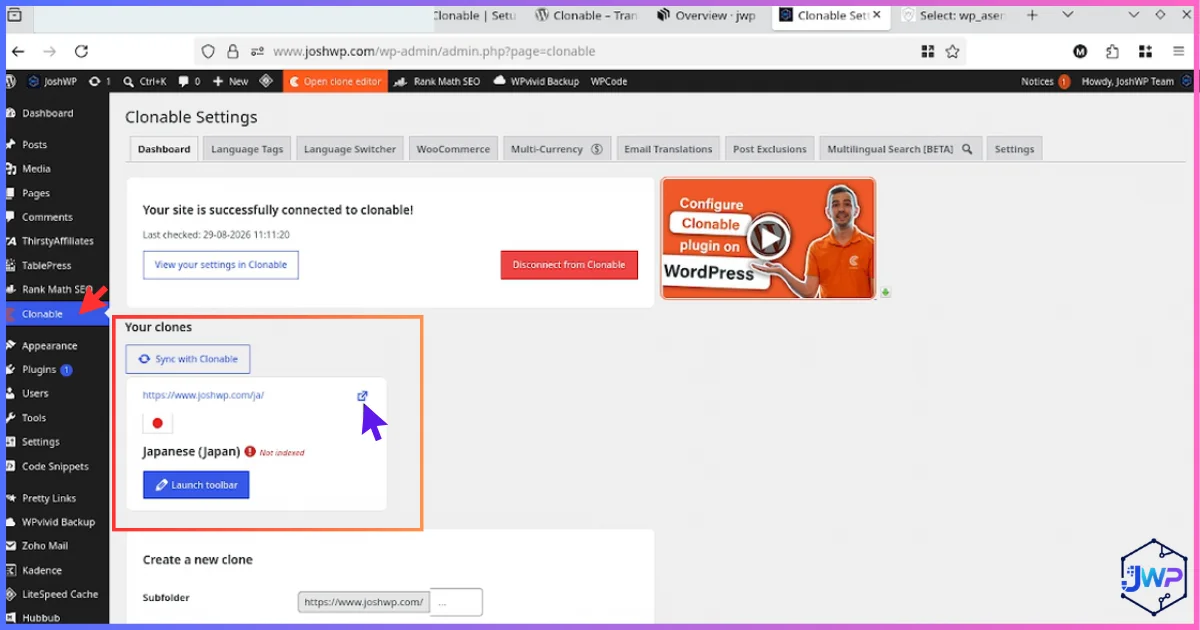Viewport: 1200px width, 630px height.
Task: Open the grid extension icon in address bar
Action: (928, 52)
